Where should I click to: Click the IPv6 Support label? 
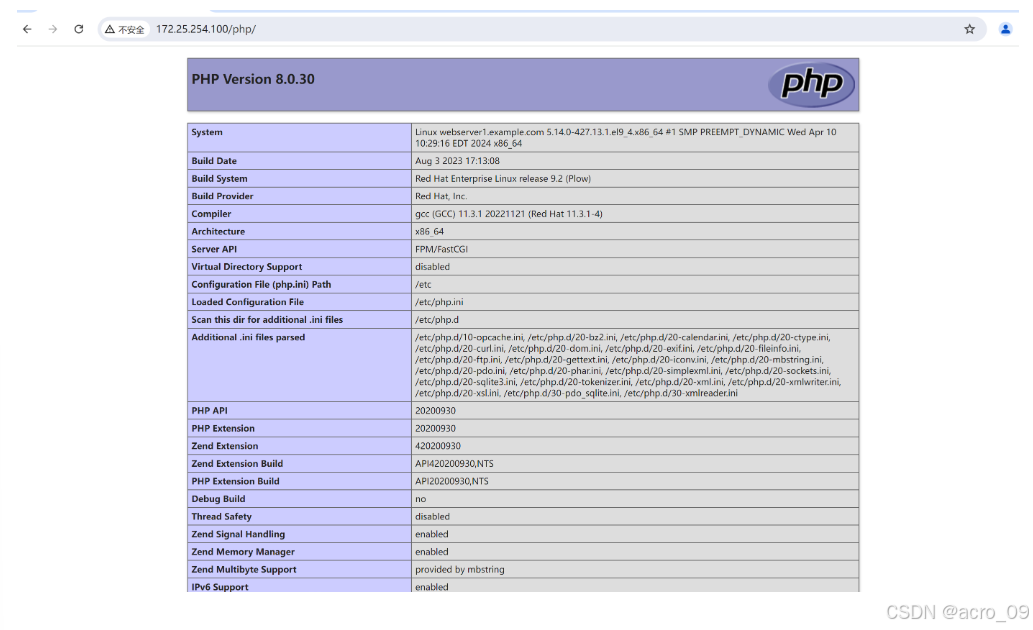pyautogui.click(x=220, y=587)
